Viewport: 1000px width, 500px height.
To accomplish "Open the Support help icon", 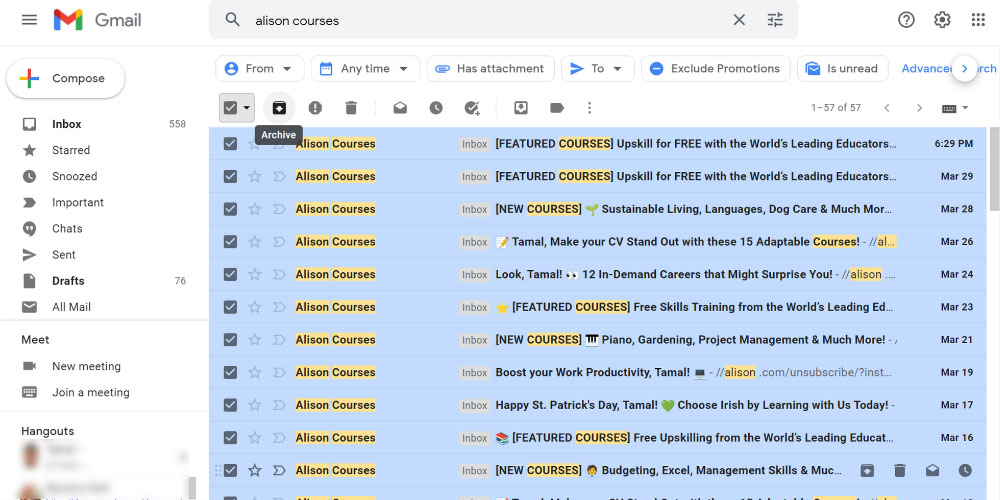I will click(x=906, y=20).
